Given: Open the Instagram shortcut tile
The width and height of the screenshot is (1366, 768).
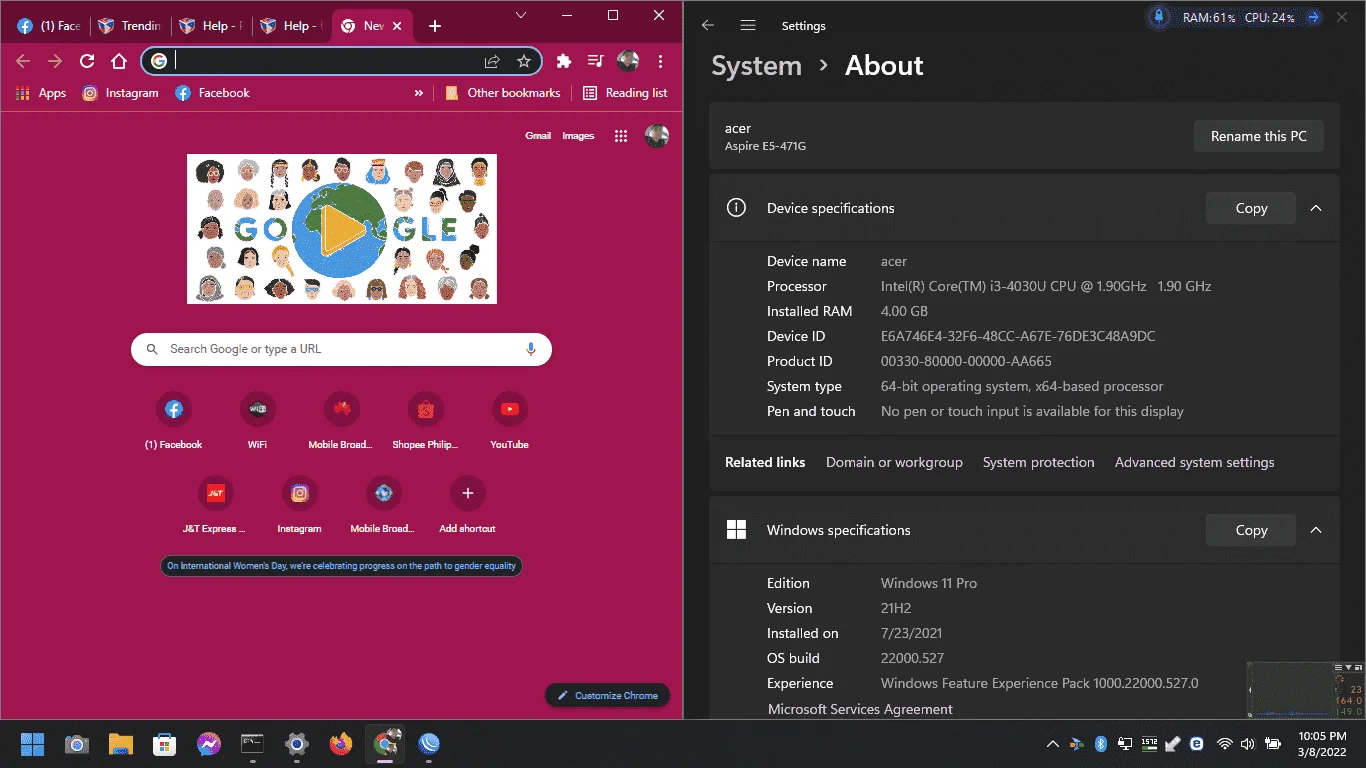Looking at the screenshot, I should pyautogui.click(x=300, y=504).
